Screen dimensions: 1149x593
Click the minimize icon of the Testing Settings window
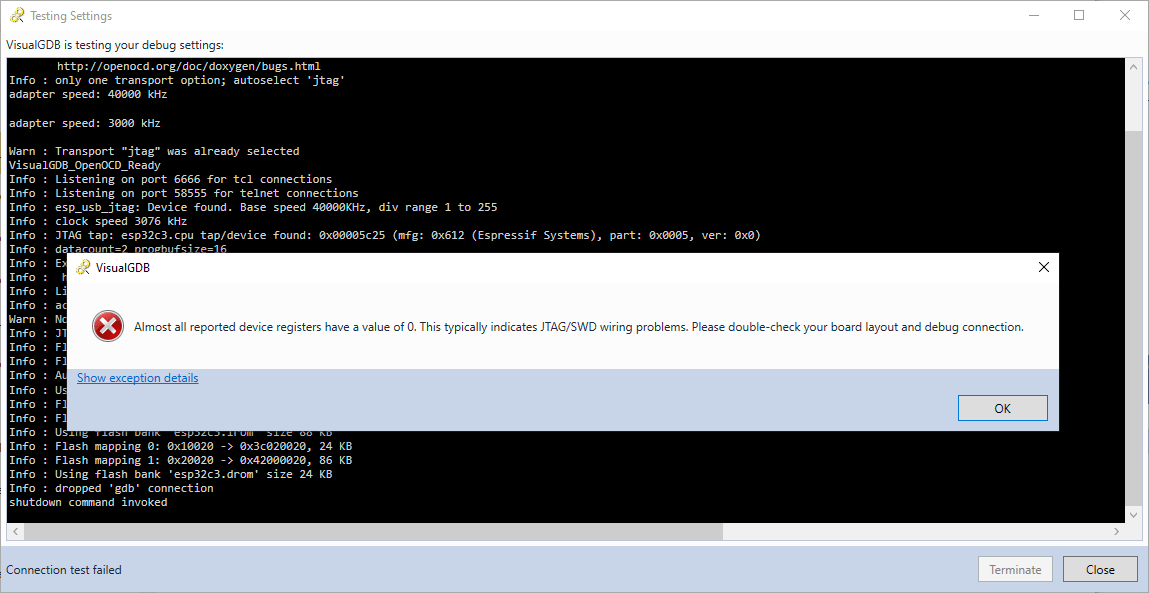[1033, 15]
